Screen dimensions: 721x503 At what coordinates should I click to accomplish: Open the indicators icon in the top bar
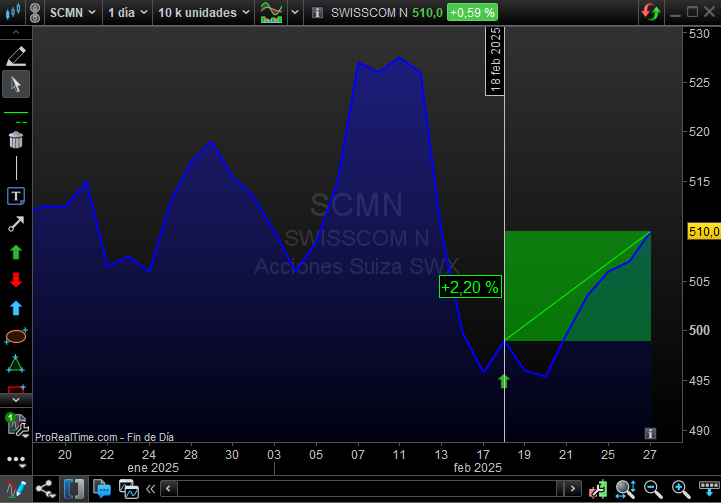click(271, 12)
